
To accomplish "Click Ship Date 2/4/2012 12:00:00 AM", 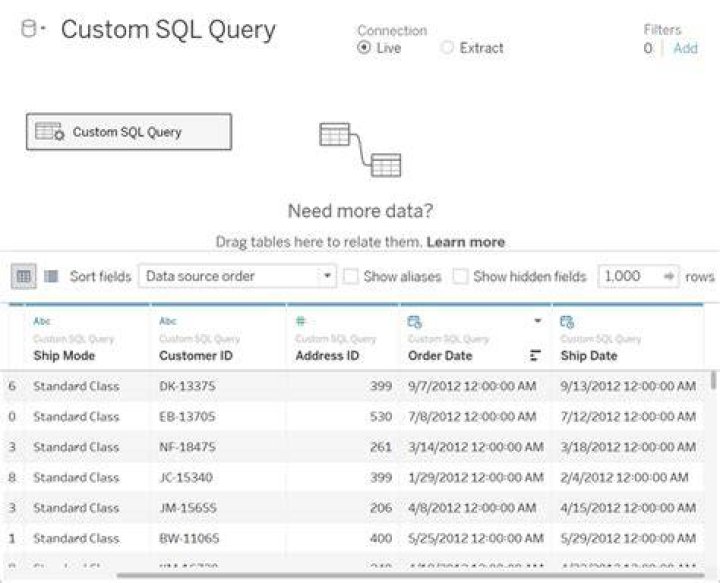I will [x=624, y=477].
